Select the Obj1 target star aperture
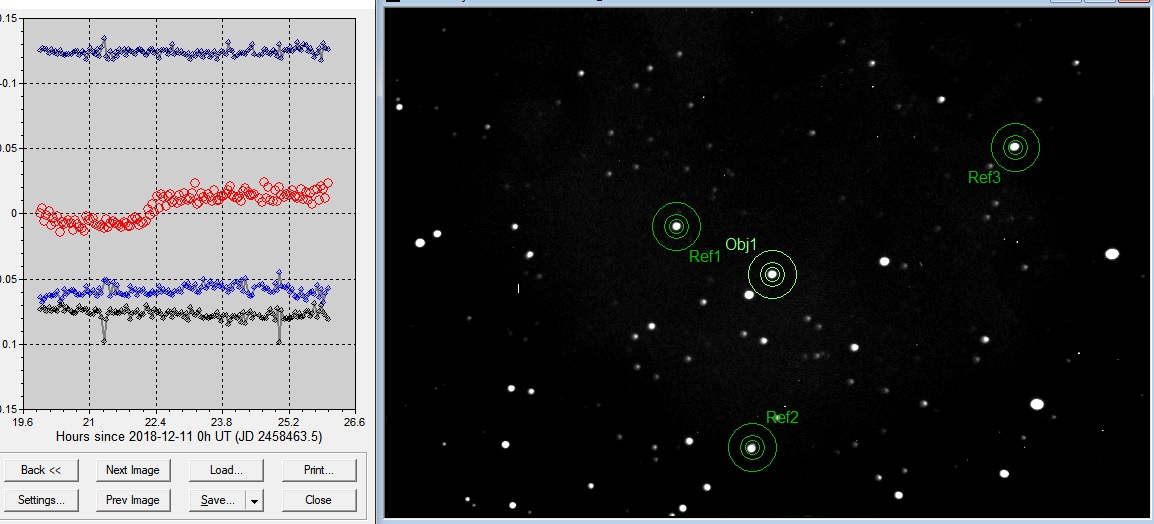Viewport: 1154px width, 524px height. (x=771, y=274)
